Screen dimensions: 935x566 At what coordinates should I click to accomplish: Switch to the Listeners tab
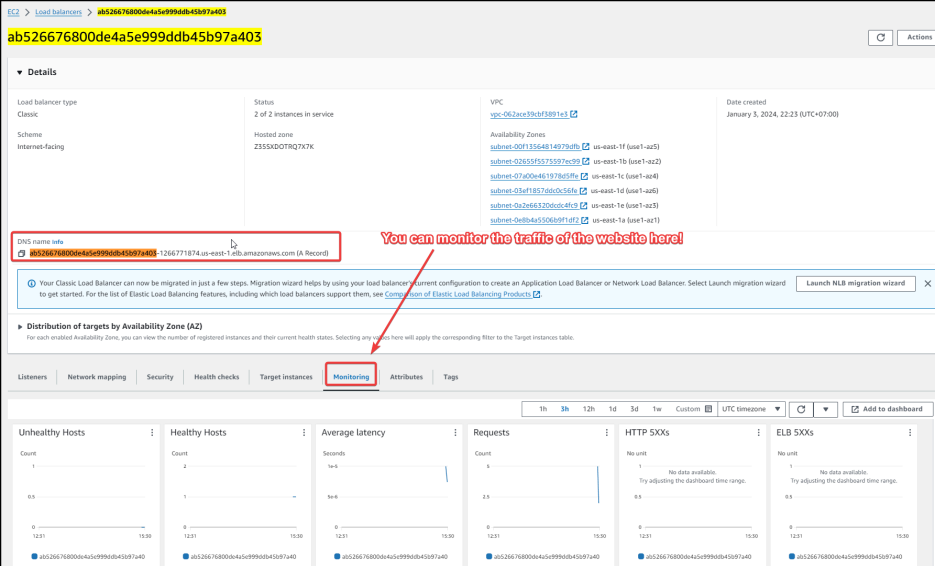32,377
